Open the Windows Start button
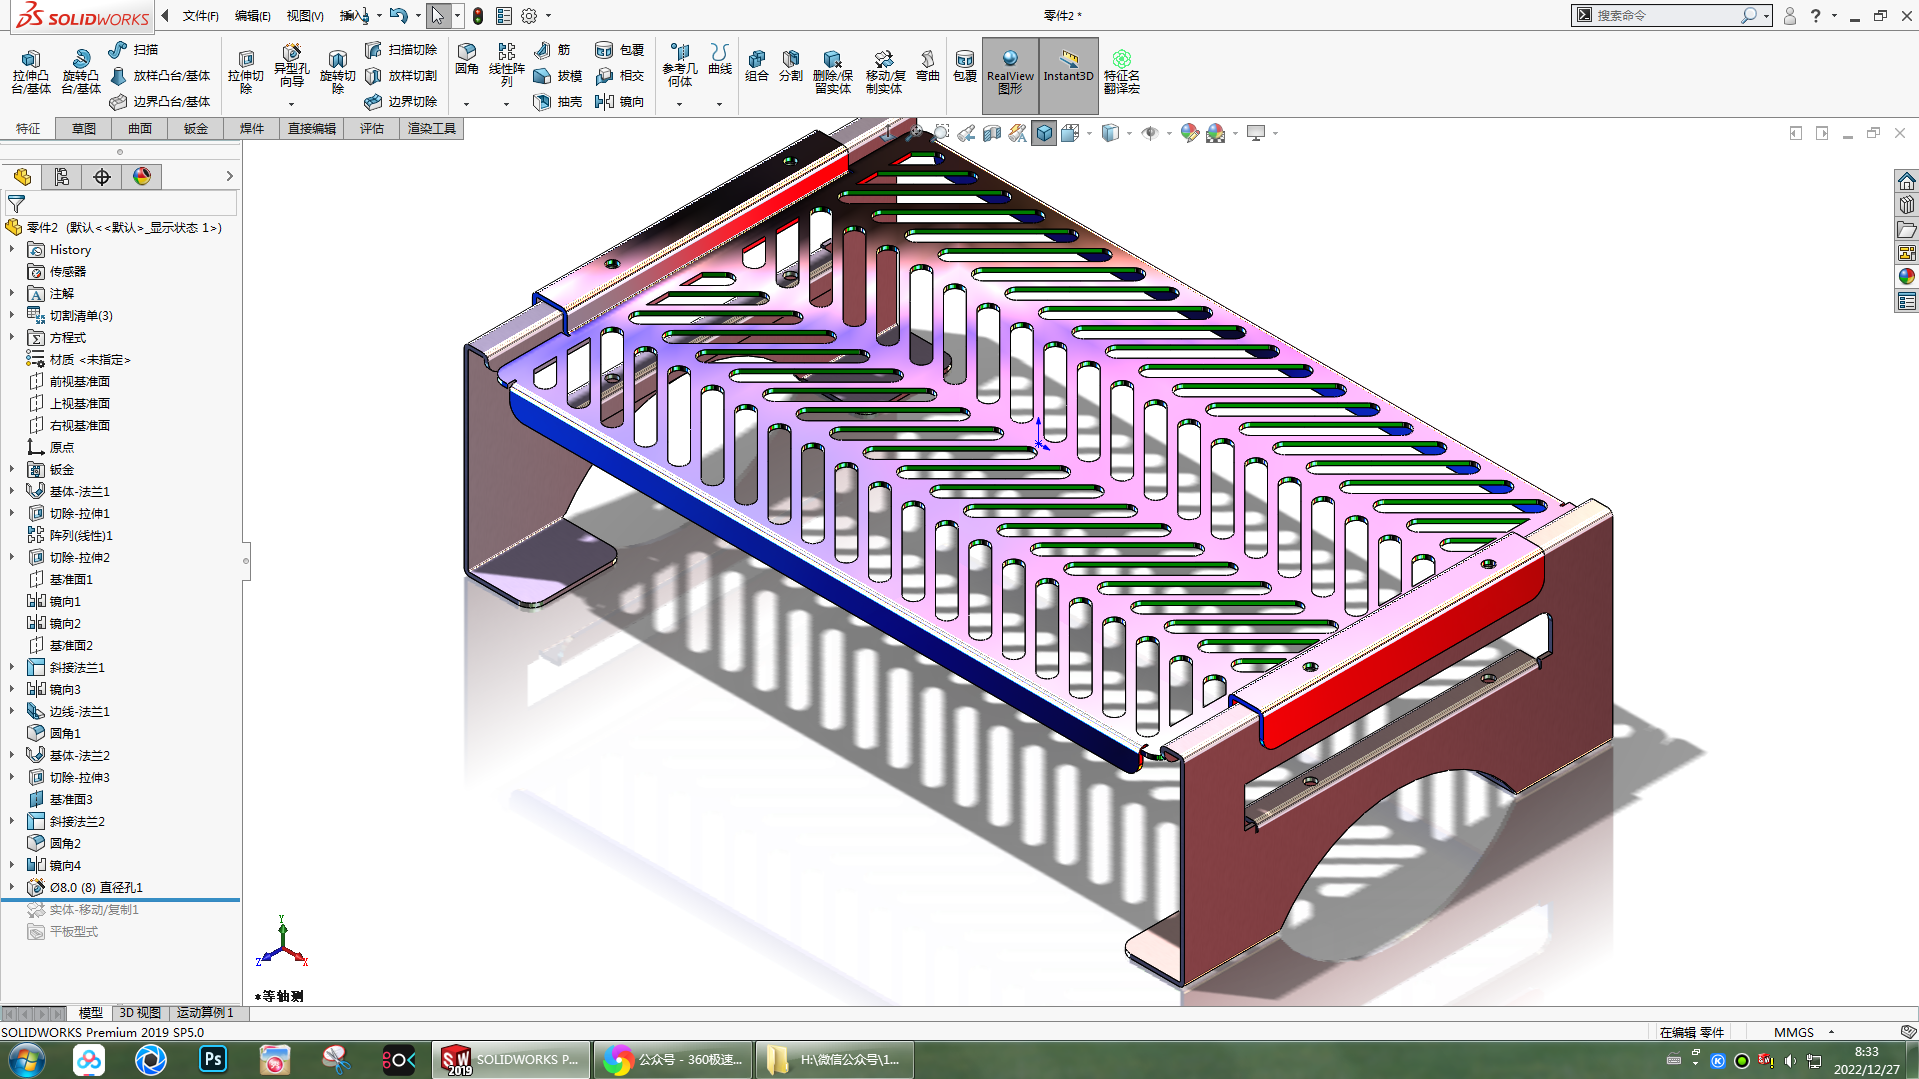 27,1060
